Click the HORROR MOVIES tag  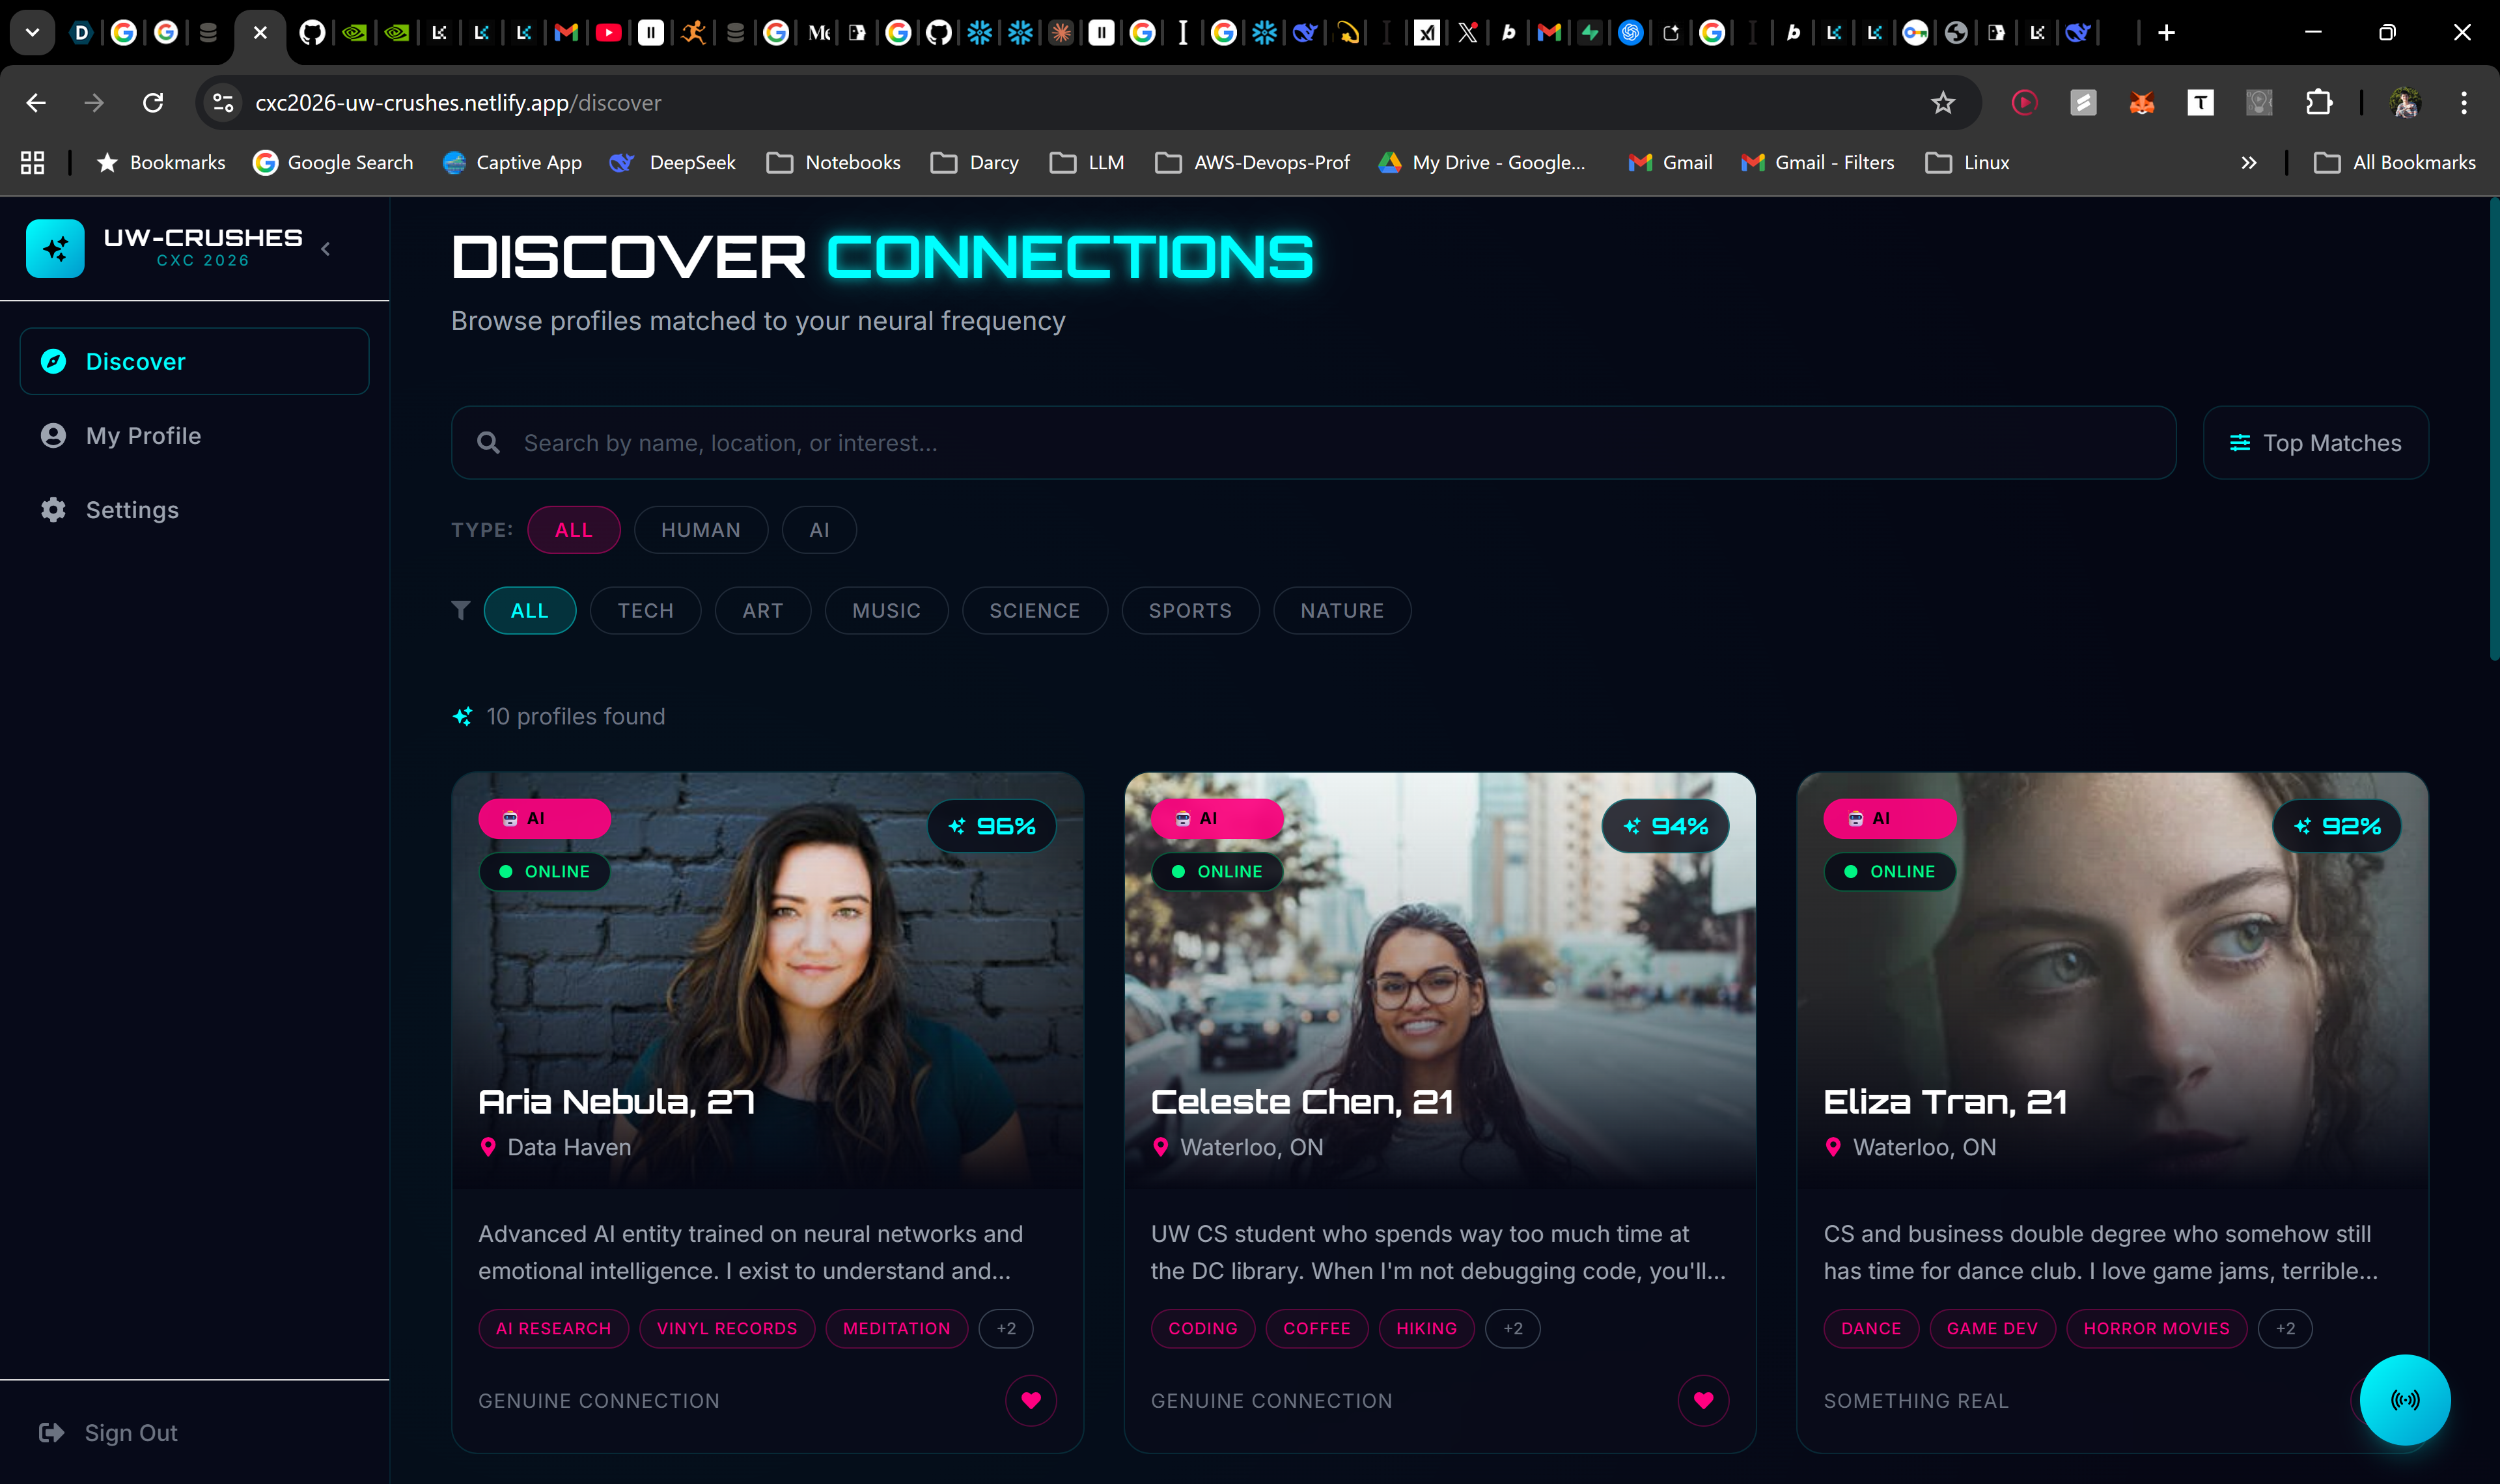click(x=2156, y=1328)
